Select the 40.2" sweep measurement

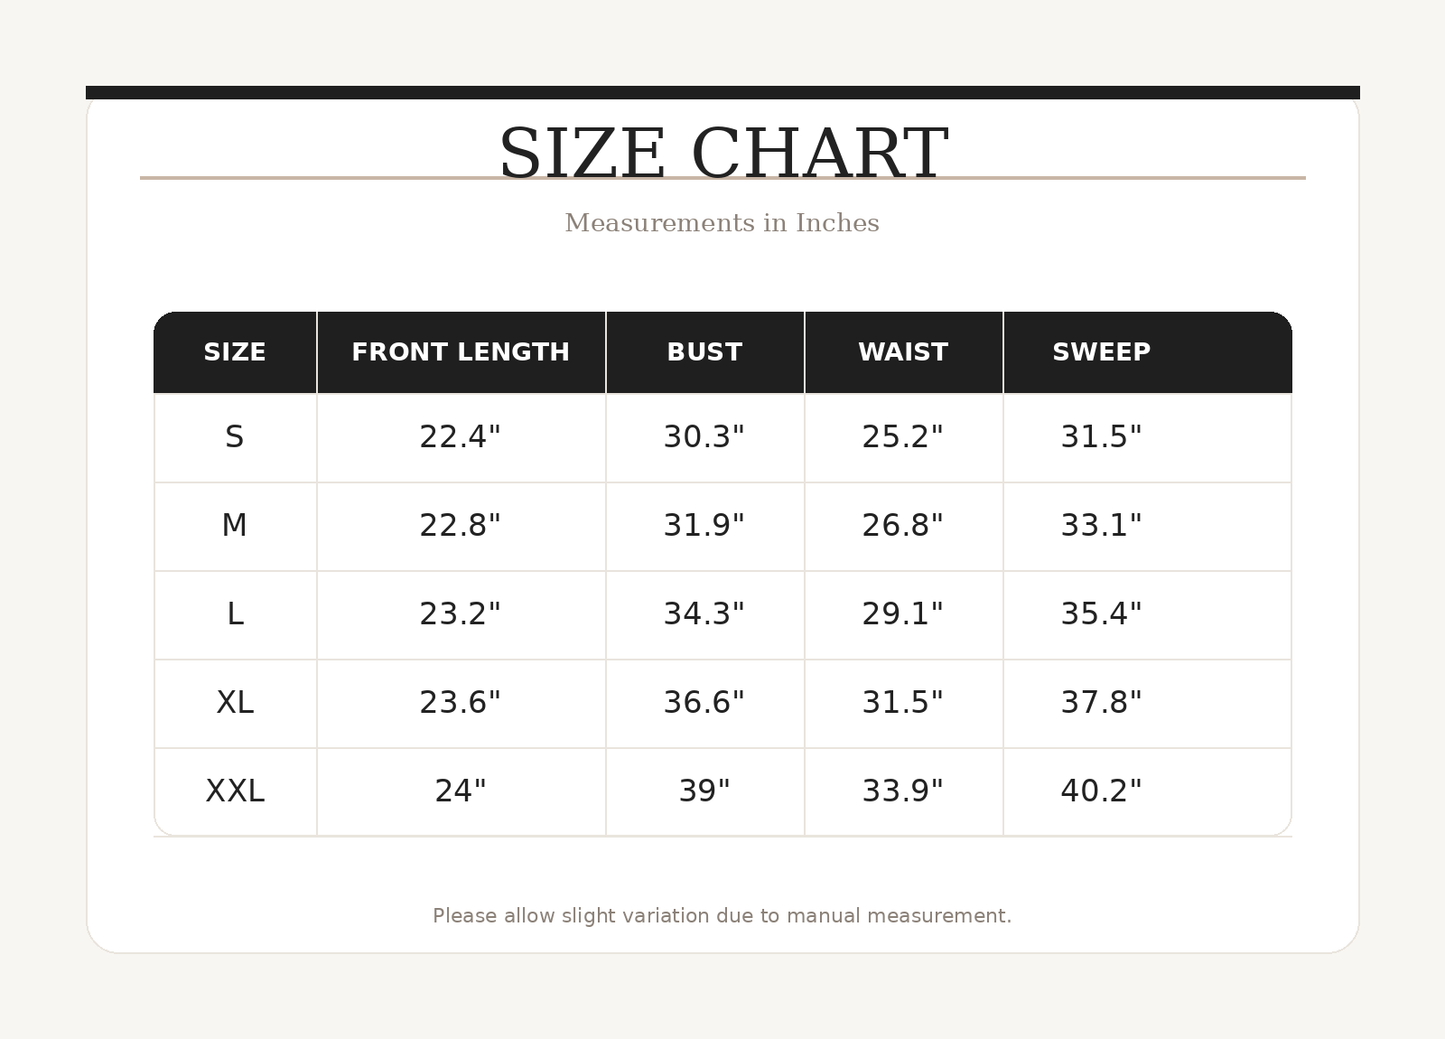click(1101, 791)
